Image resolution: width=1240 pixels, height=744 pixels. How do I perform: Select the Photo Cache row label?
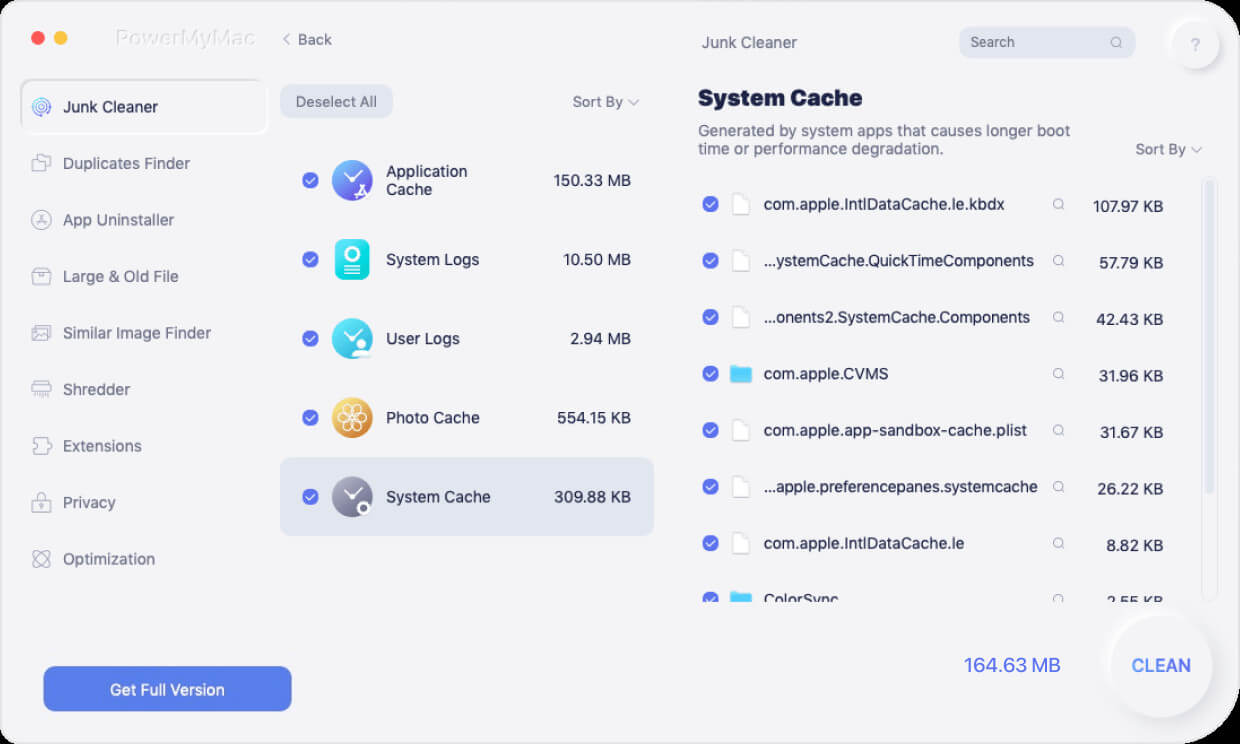[433, 417]
